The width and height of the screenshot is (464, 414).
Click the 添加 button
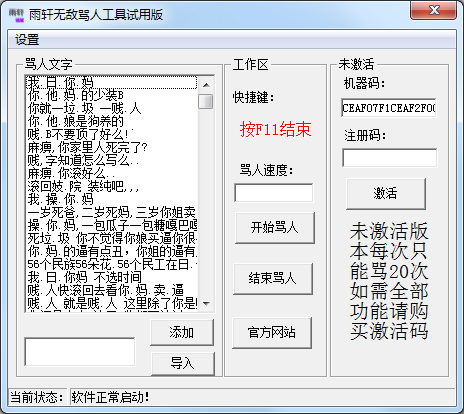[x=182, y=332]
